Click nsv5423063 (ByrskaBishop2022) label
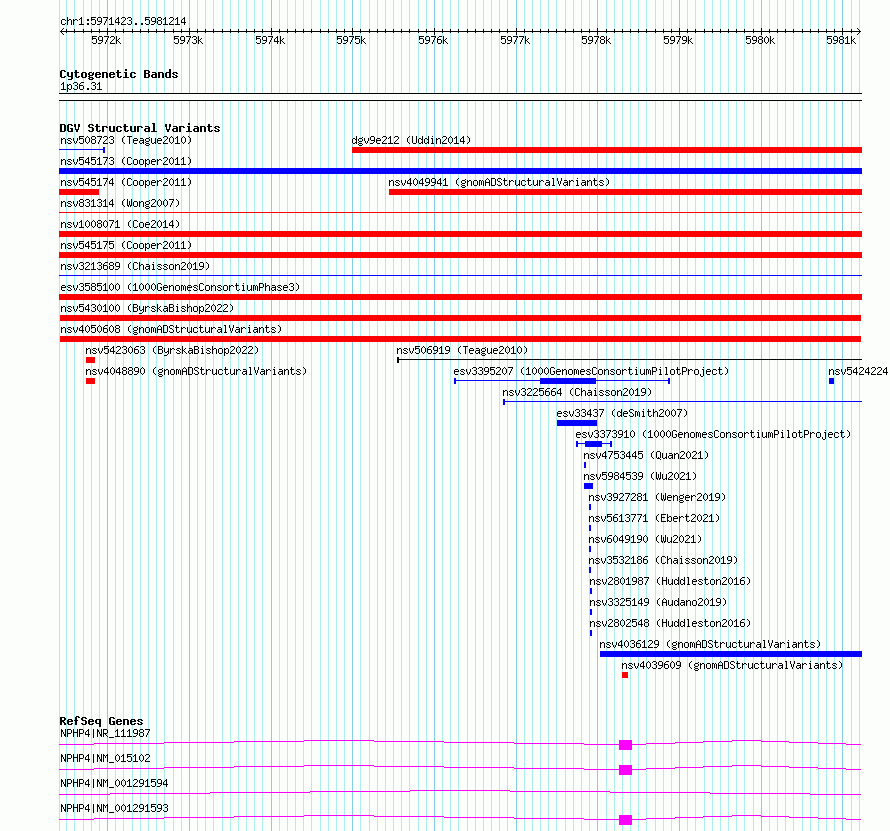 point(172,350)
